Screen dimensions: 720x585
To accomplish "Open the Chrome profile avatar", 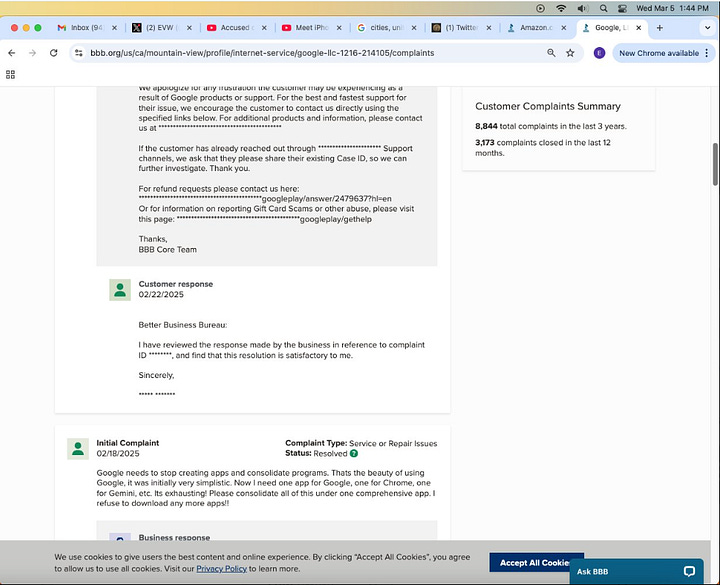I will (x=599, y=53).
